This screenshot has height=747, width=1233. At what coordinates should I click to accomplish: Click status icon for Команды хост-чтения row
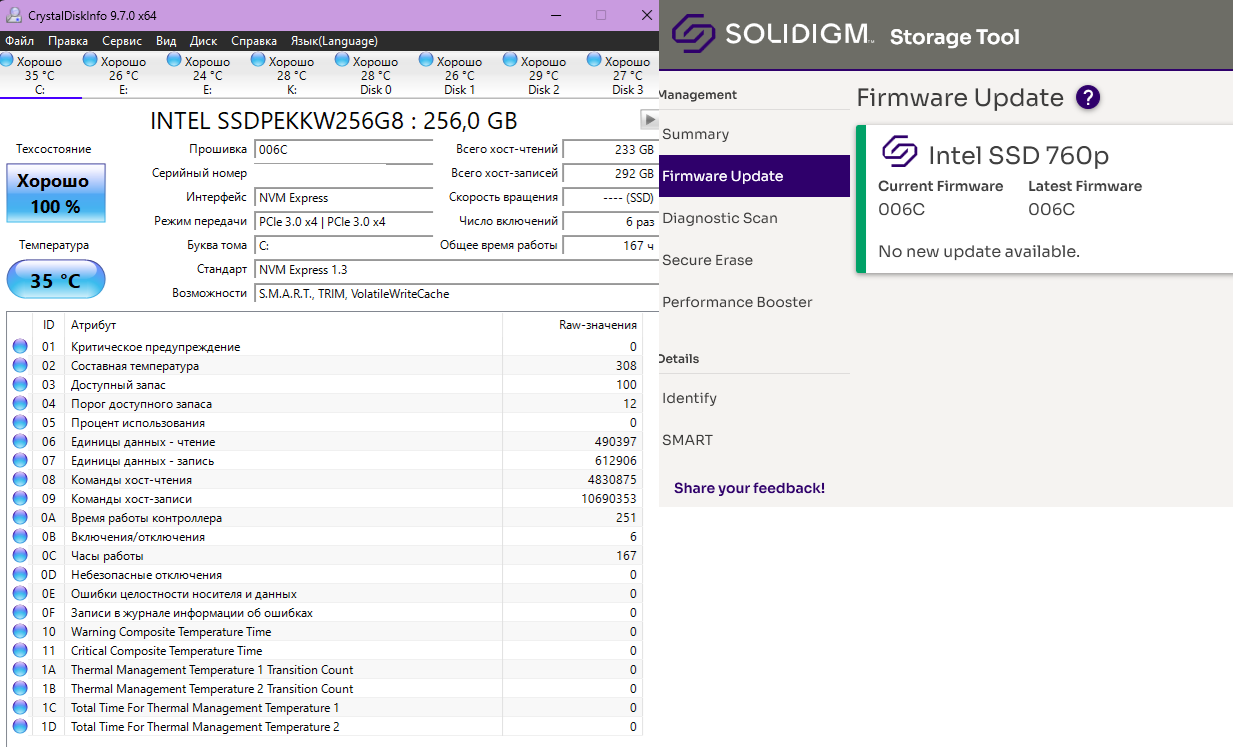click(20, 480)
